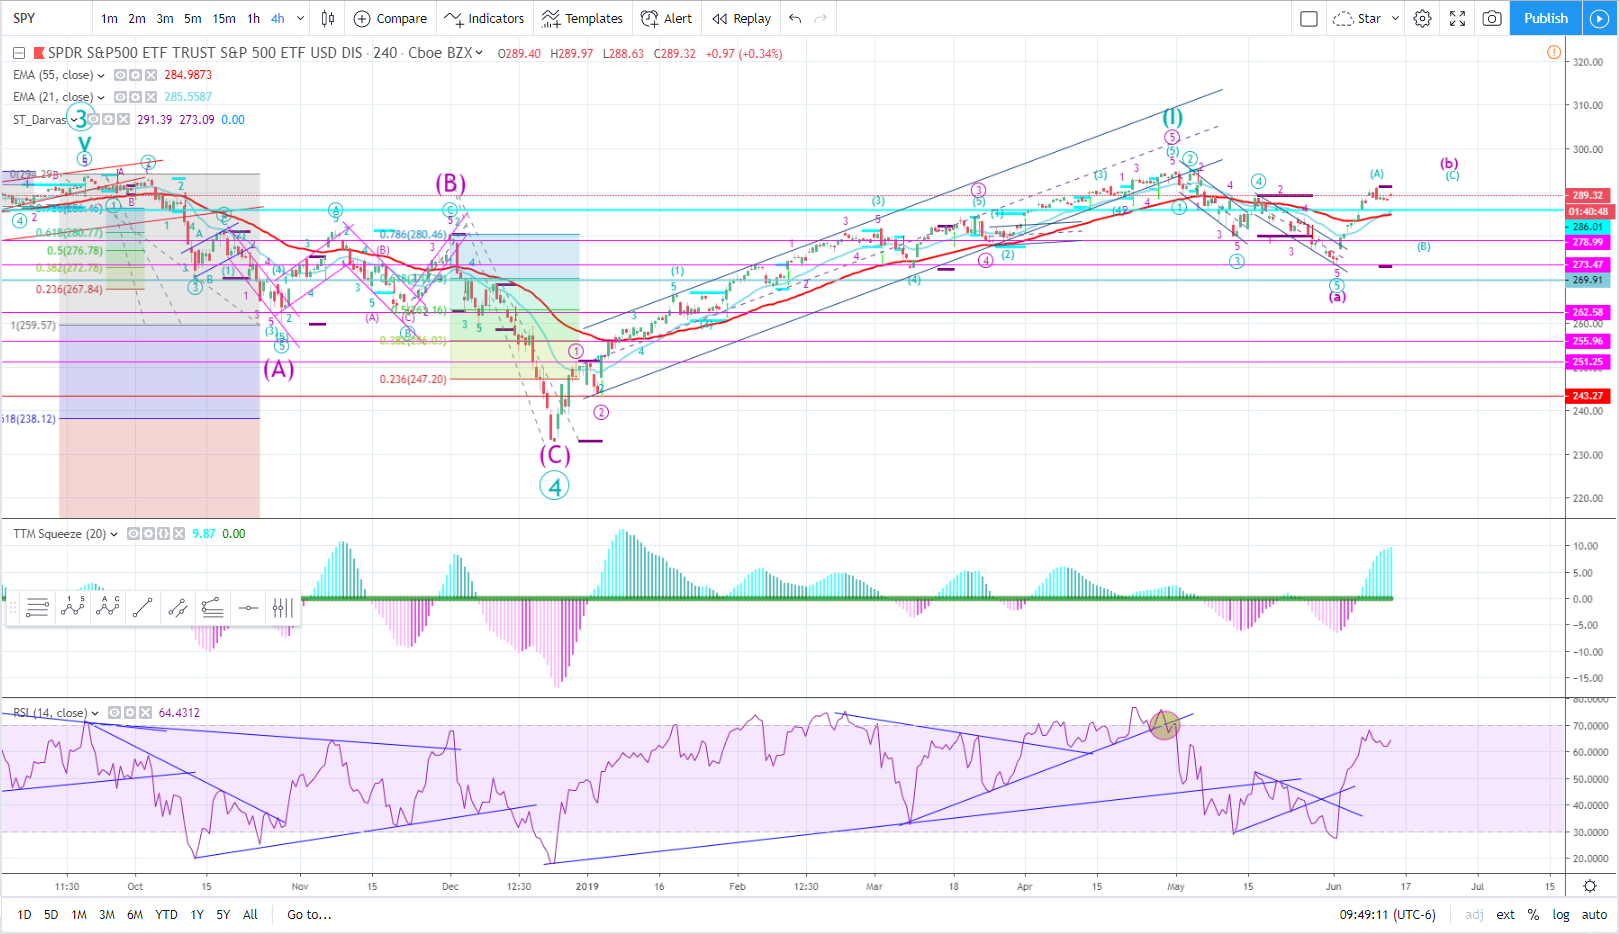Select the 1m timeframe
1619x934 pixels.
pos(110,18)
